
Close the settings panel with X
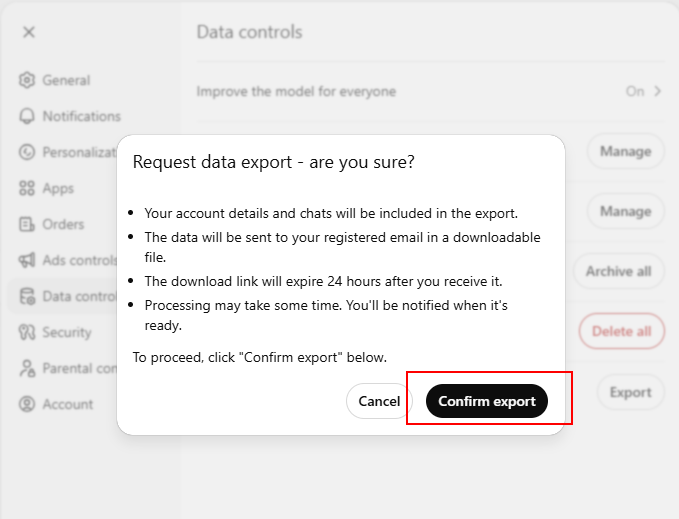[29, 32]
